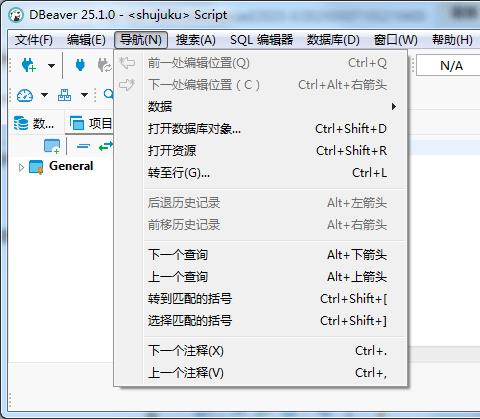
Task: Click the create new project folder icon
Action: 52,146
